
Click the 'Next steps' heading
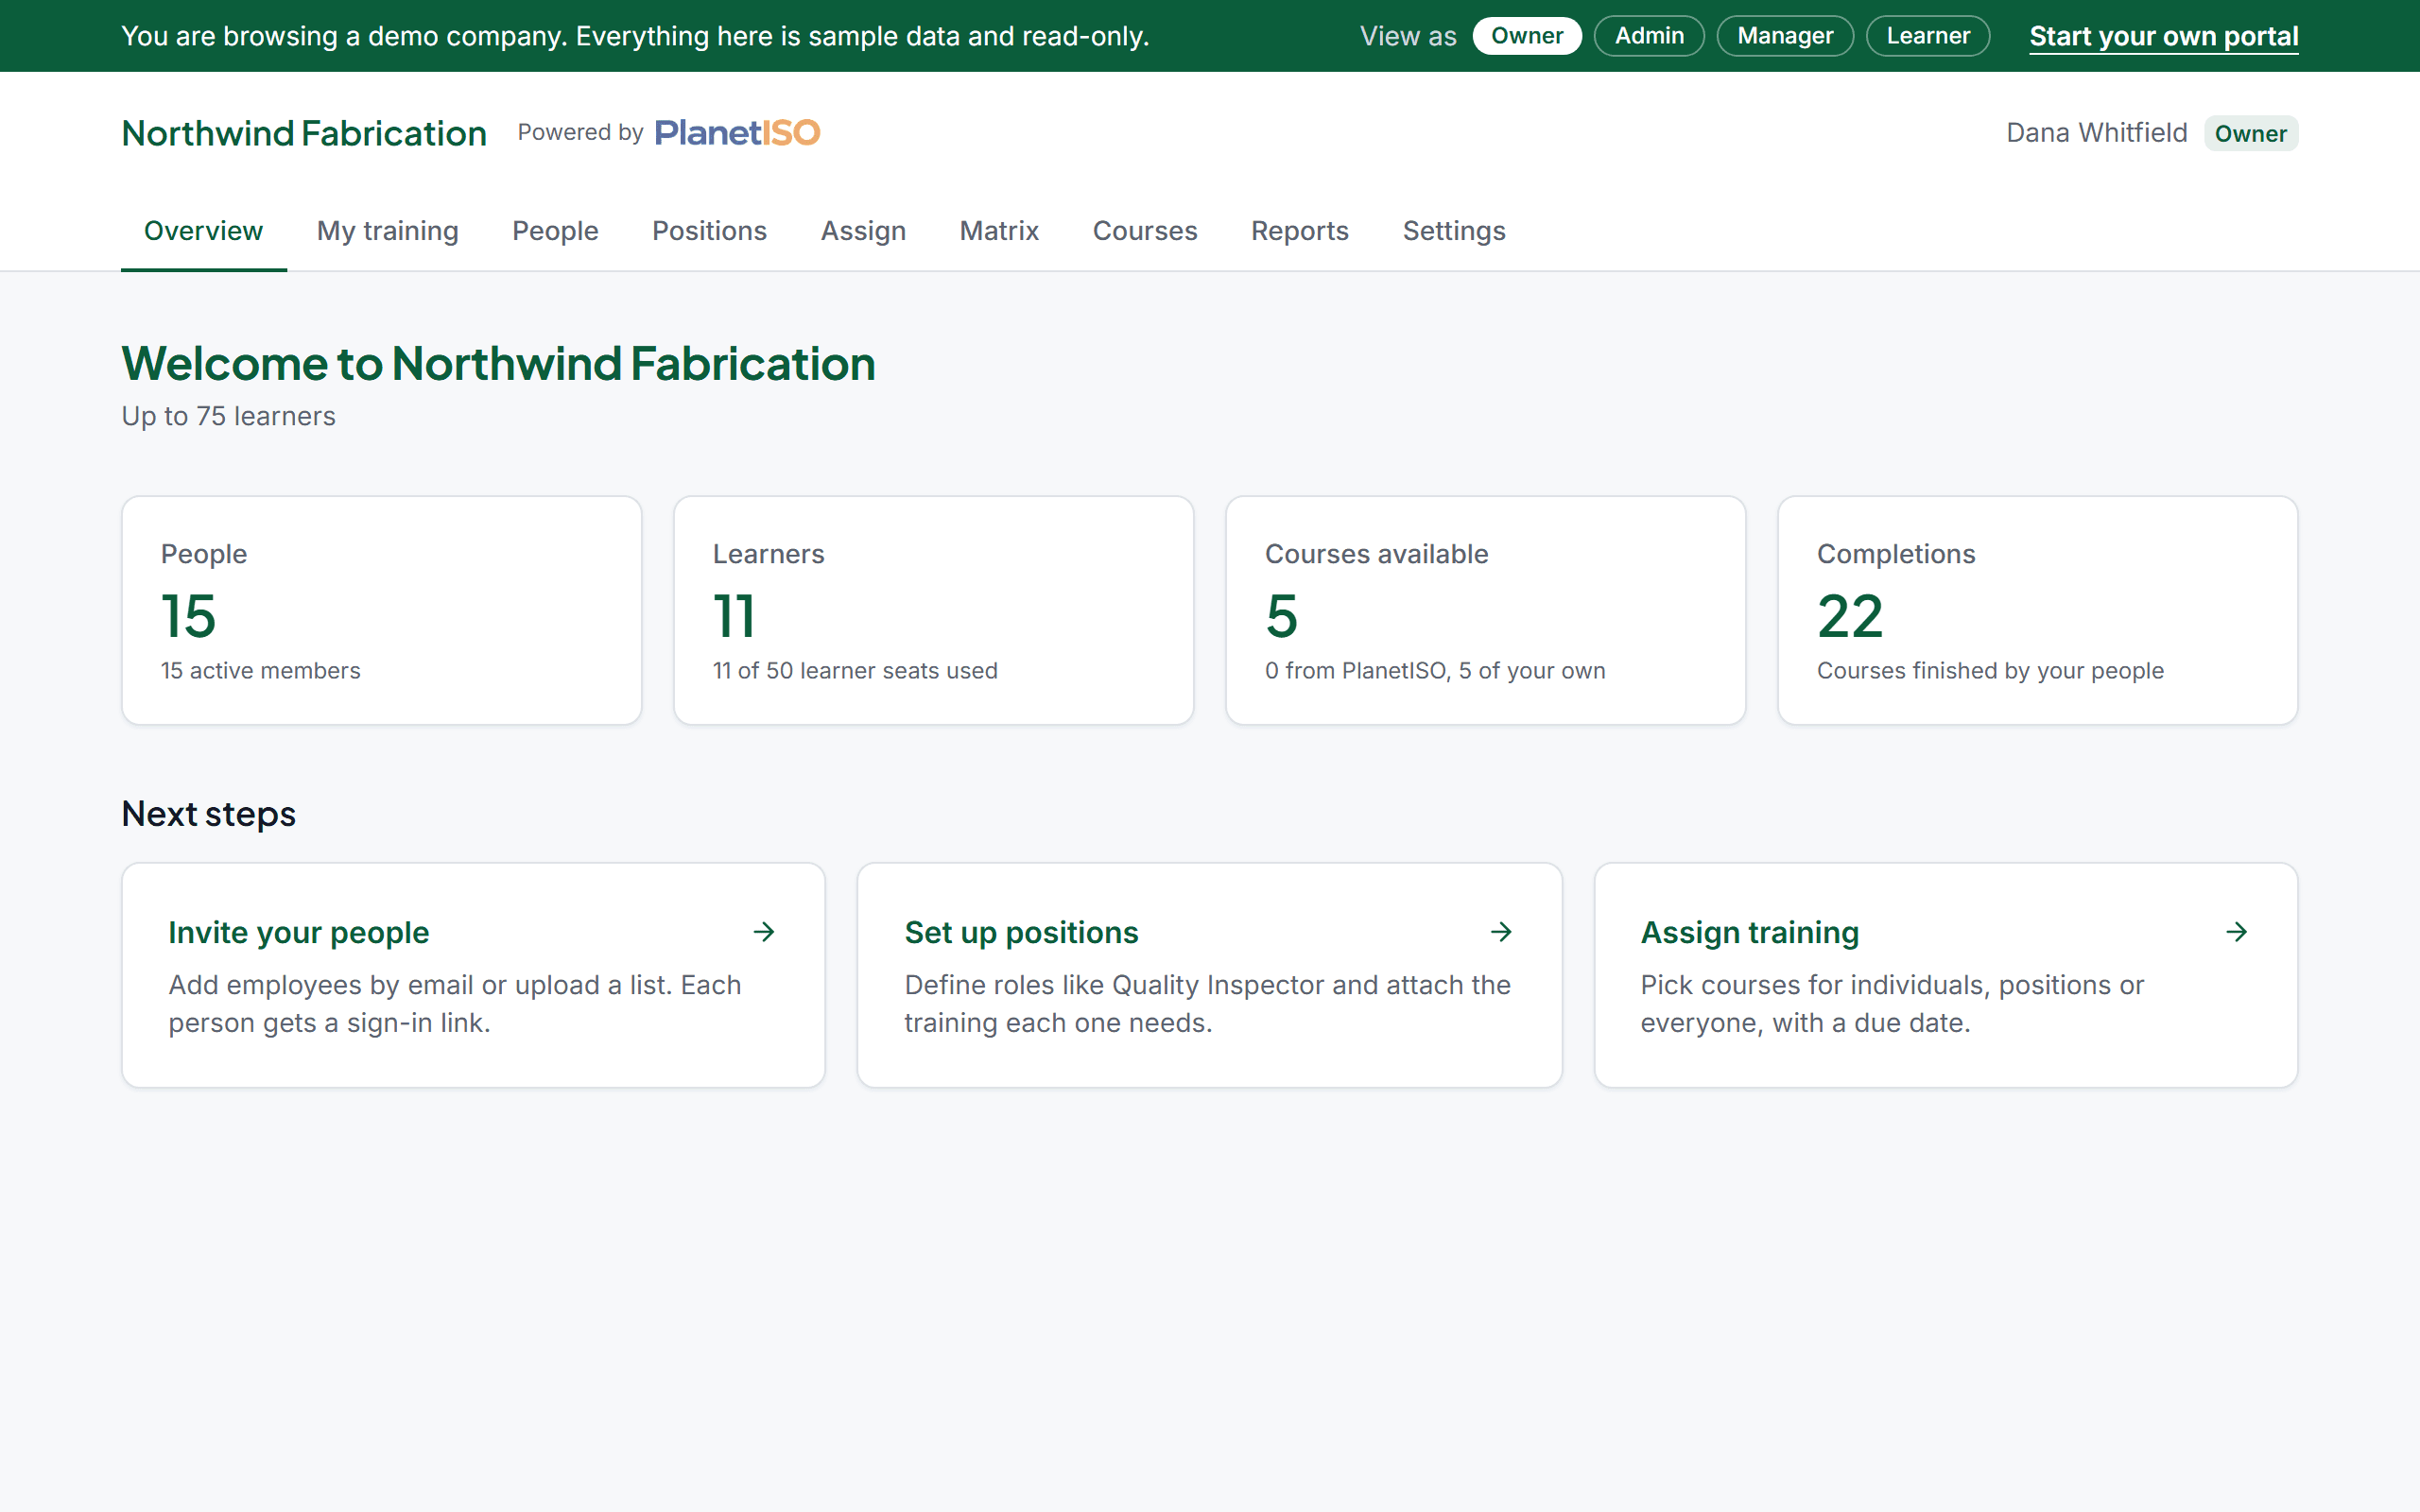pos(208,814)
